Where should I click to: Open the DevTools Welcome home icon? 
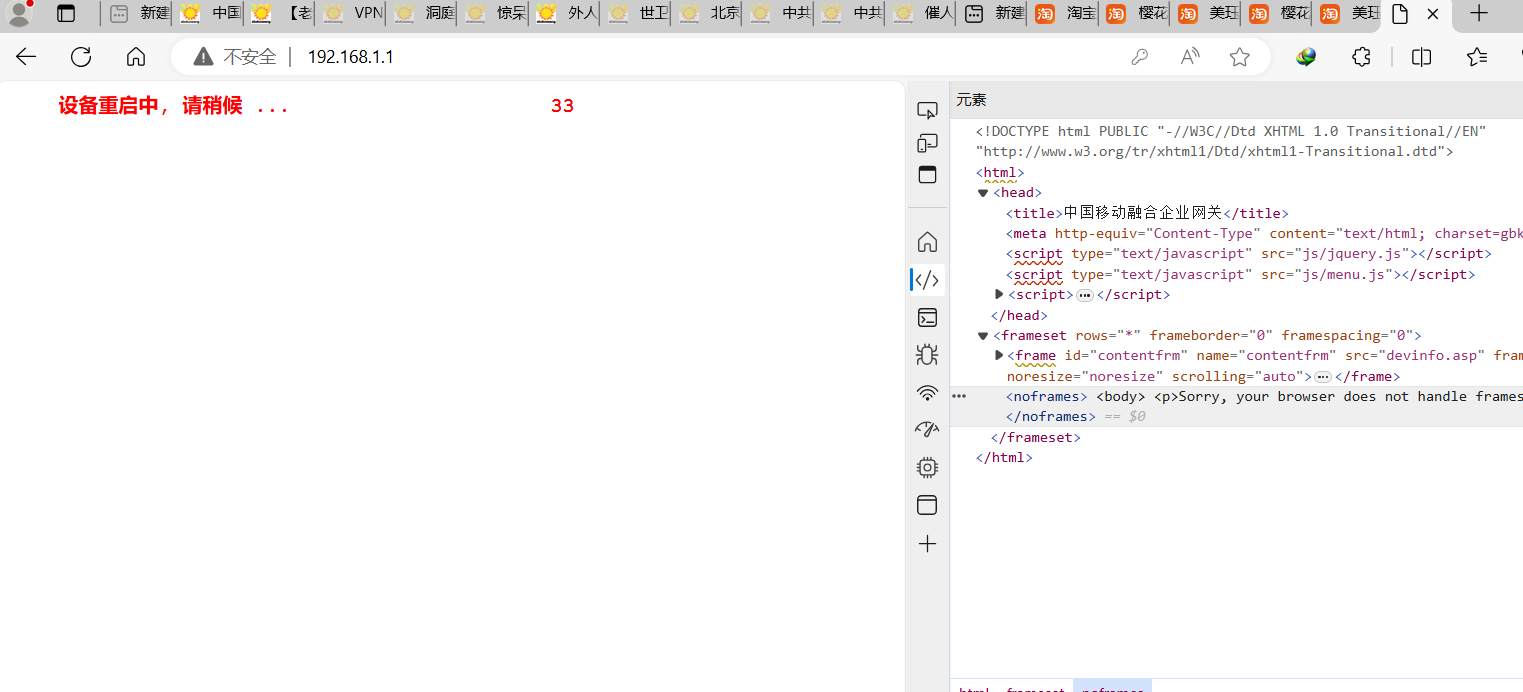point(927,242)
